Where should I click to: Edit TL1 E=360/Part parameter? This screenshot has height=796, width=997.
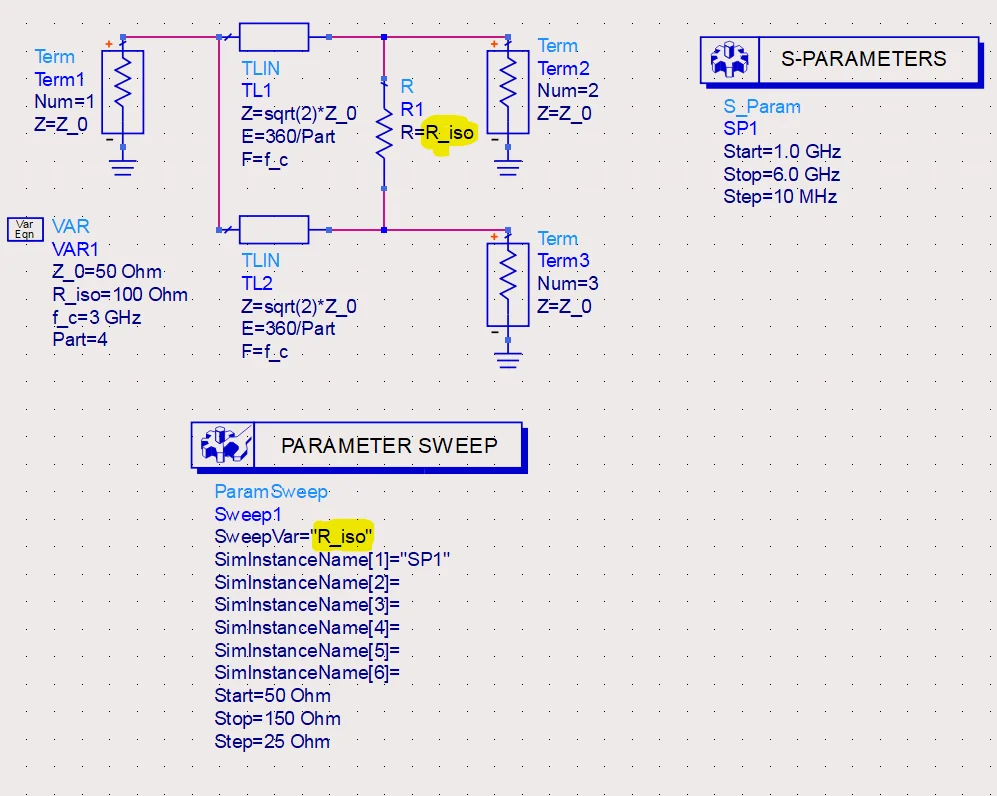click(x=288, y=136)
